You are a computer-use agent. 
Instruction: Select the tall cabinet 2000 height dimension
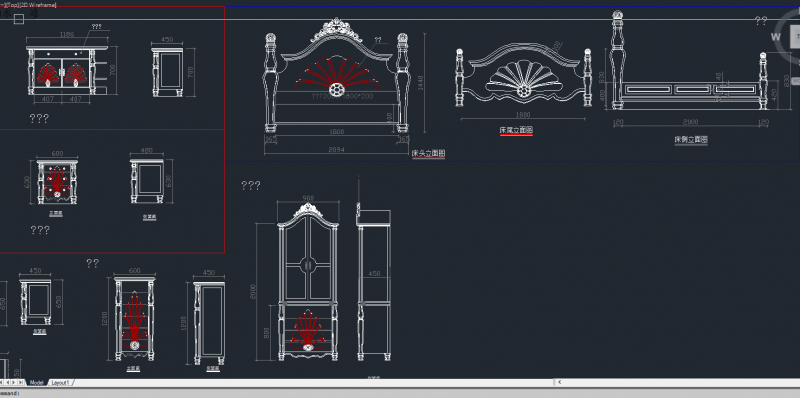254,292
